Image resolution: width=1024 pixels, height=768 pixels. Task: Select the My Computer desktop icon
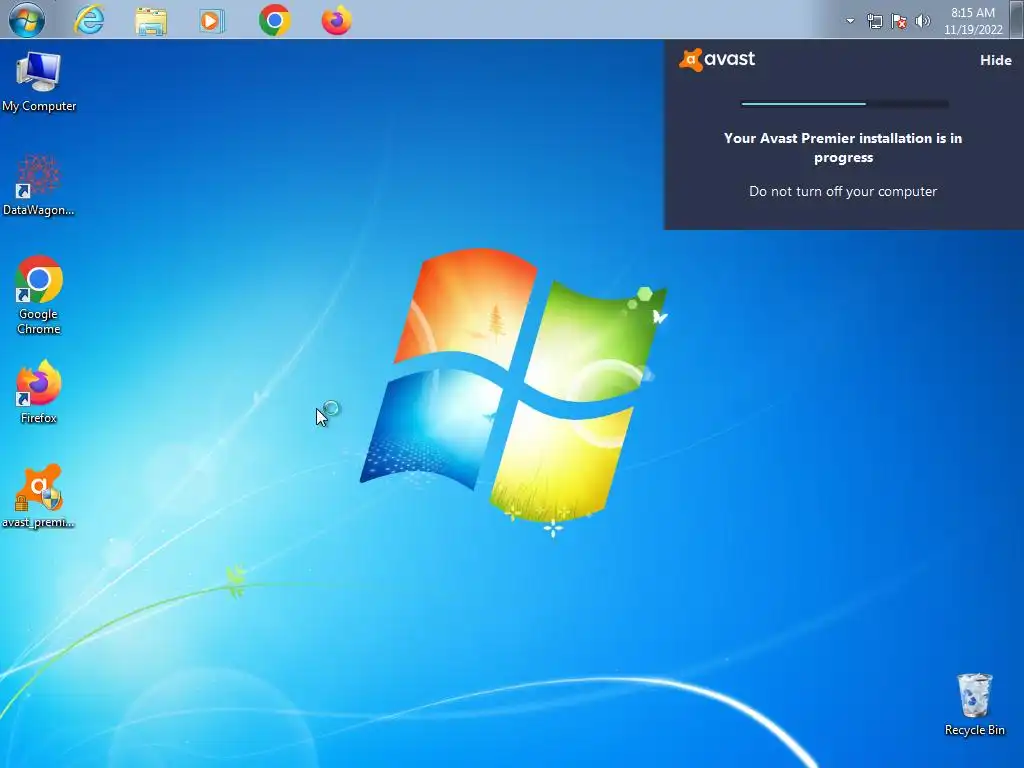39,82
